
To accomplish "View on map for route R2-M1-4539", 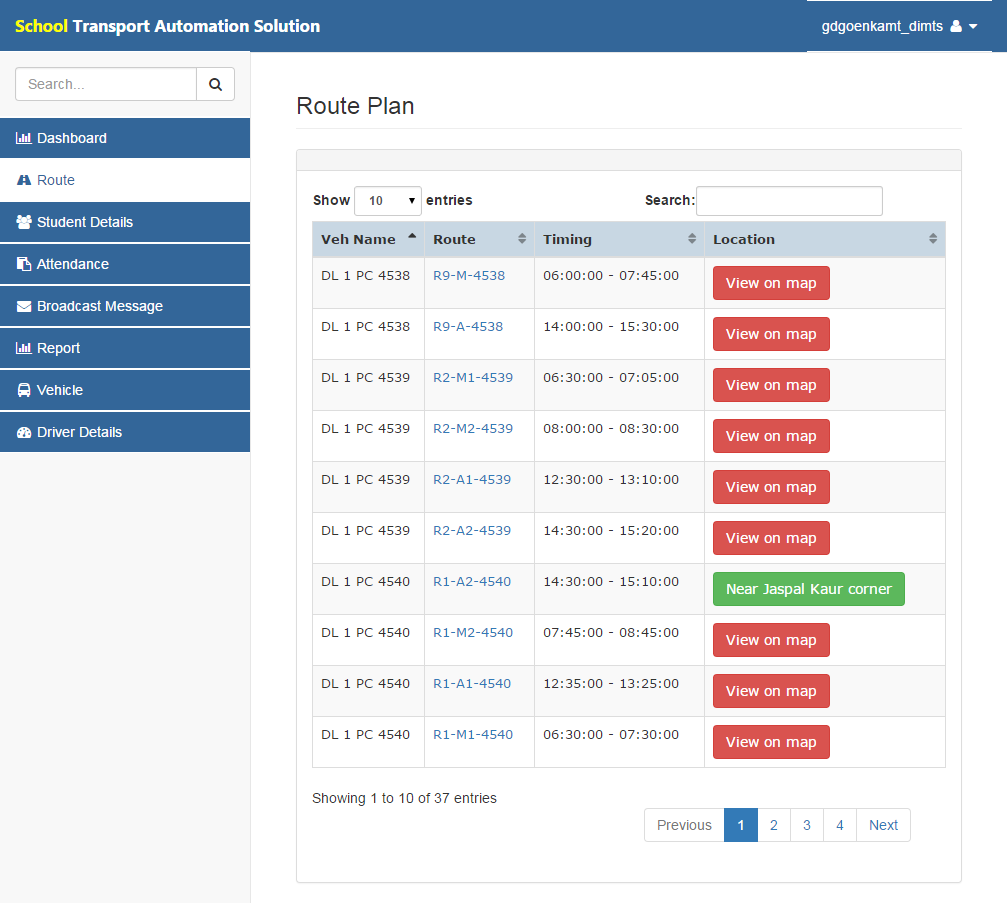I will [771, 385].
